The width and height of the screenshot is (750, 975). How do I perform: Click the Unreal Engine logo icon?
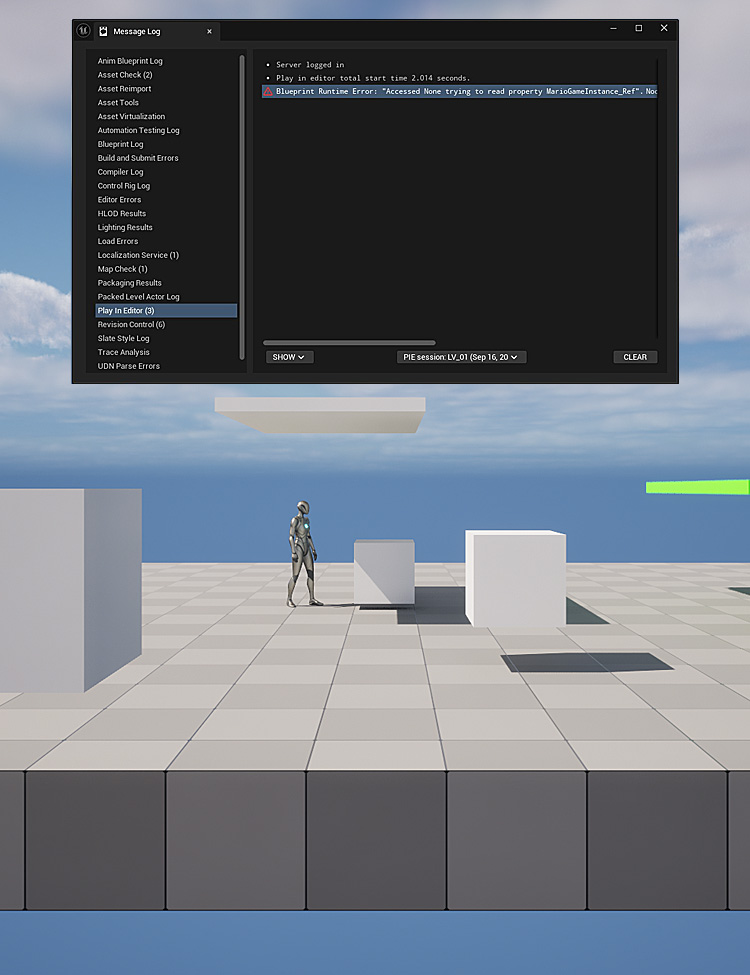84,31
